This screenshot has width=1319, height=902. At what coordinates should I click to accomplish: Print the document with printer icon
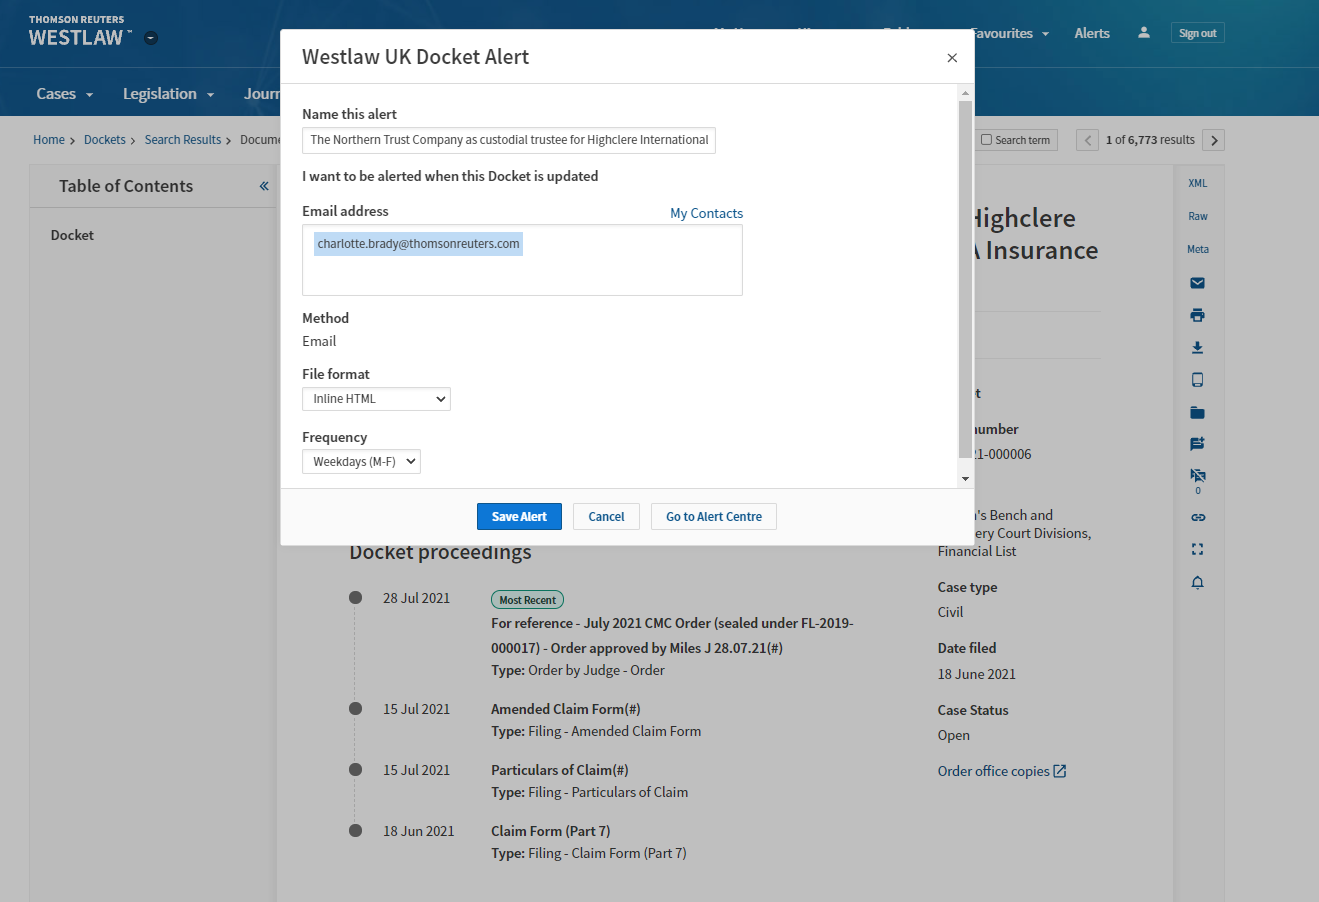[x=1198, y=315]
